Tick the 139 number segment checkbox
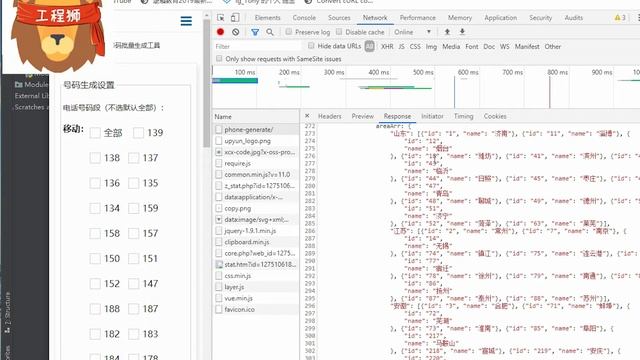Image resolution: width=640 pixels, height=360 pixels. point(138,133)
